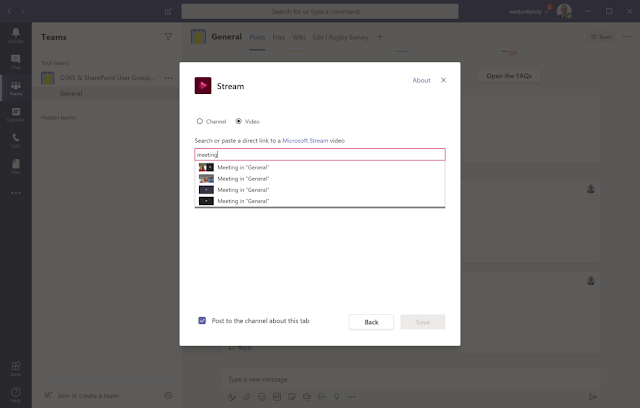640x408 pixels.
Task: Click the Back button in dialog
Action: pos(371,322)
